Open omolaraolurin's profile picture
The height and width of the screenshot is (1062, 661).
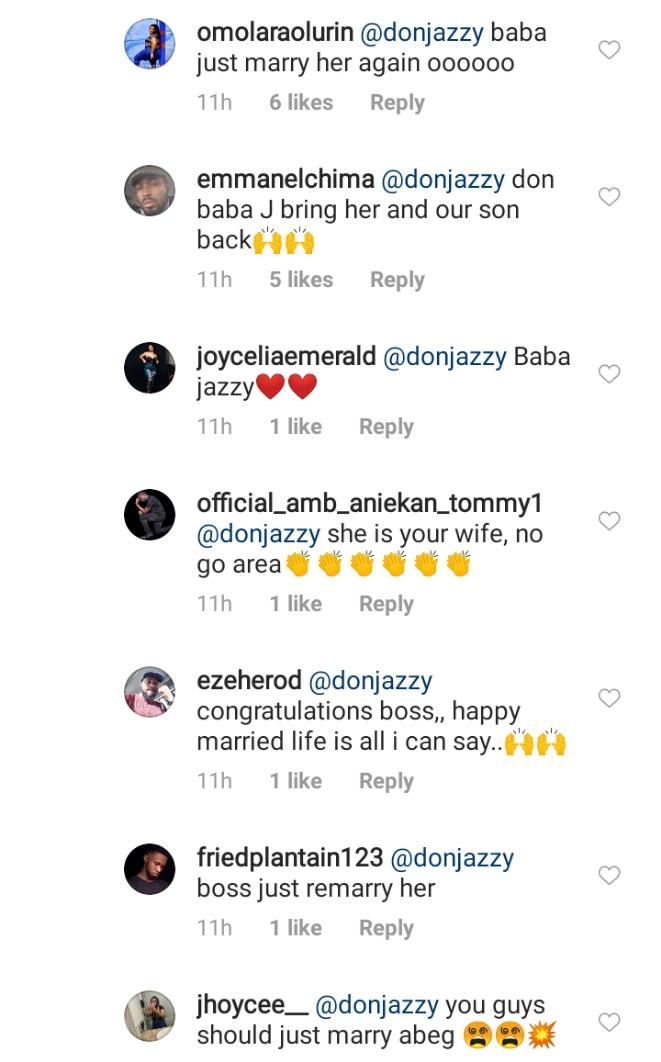pos(150,45)
